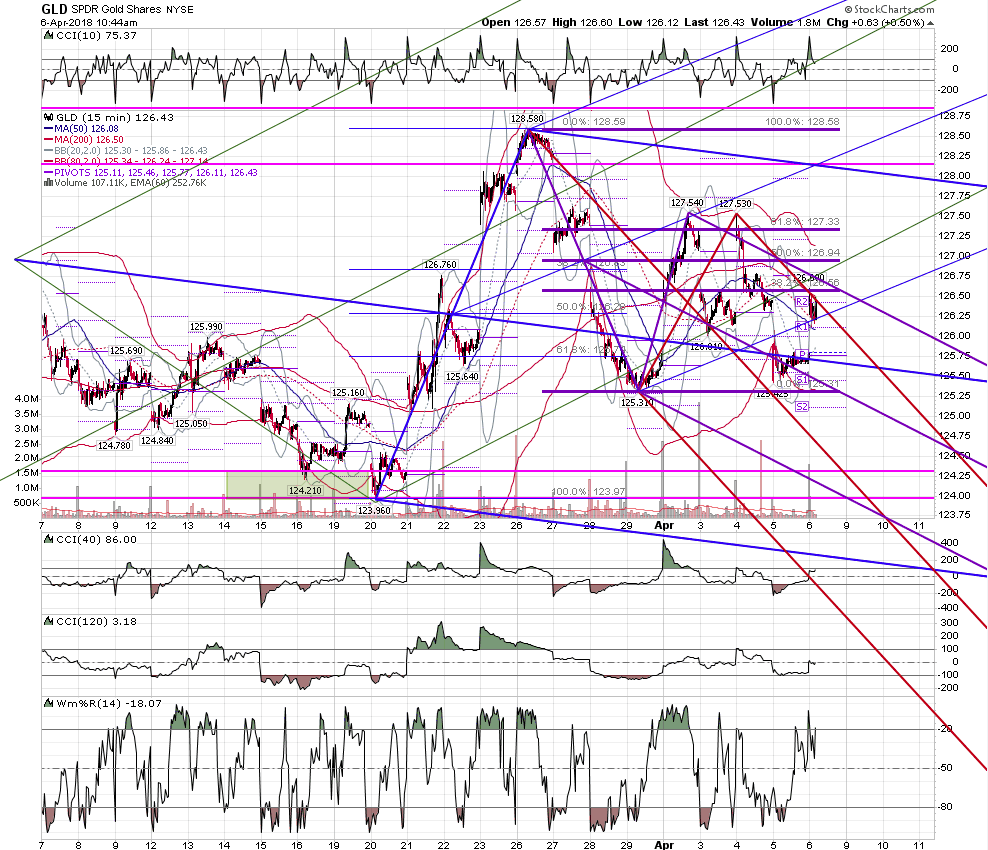The height and width of the screenshot is (850, 988).
Task: Click the CCI(10) indicator area icon
Action: pyautogui.click(x=49, y=36)
